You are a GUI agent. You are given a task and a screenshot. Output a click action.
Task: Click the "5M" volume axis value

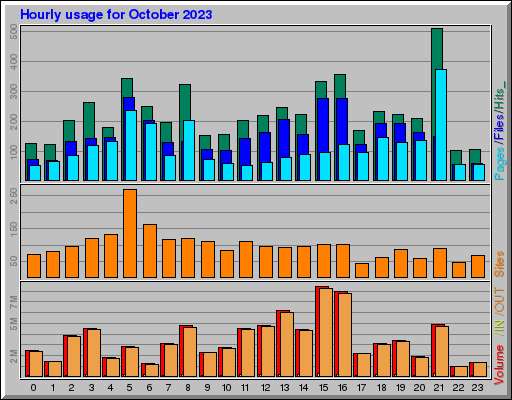[14, 324]
